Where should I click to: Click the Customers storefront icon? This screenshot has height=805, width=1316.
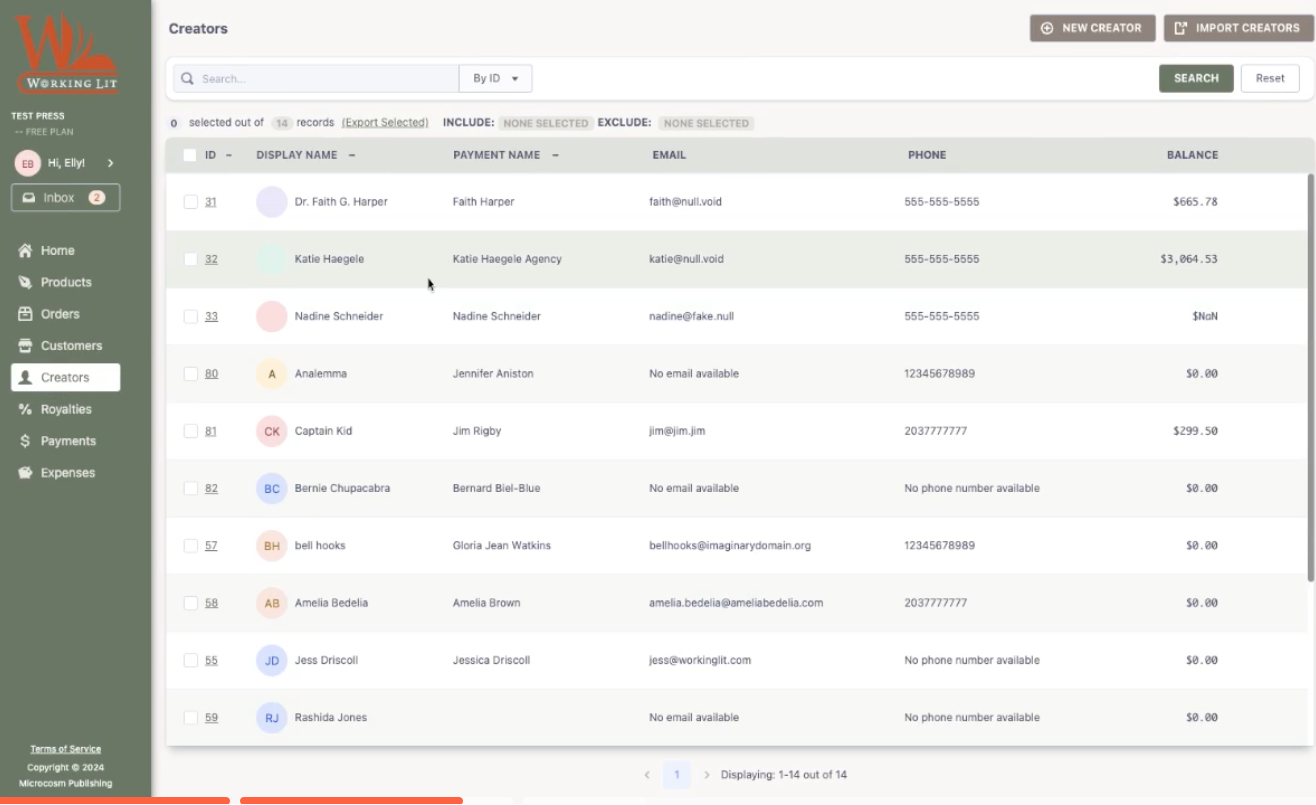(25, 346)
